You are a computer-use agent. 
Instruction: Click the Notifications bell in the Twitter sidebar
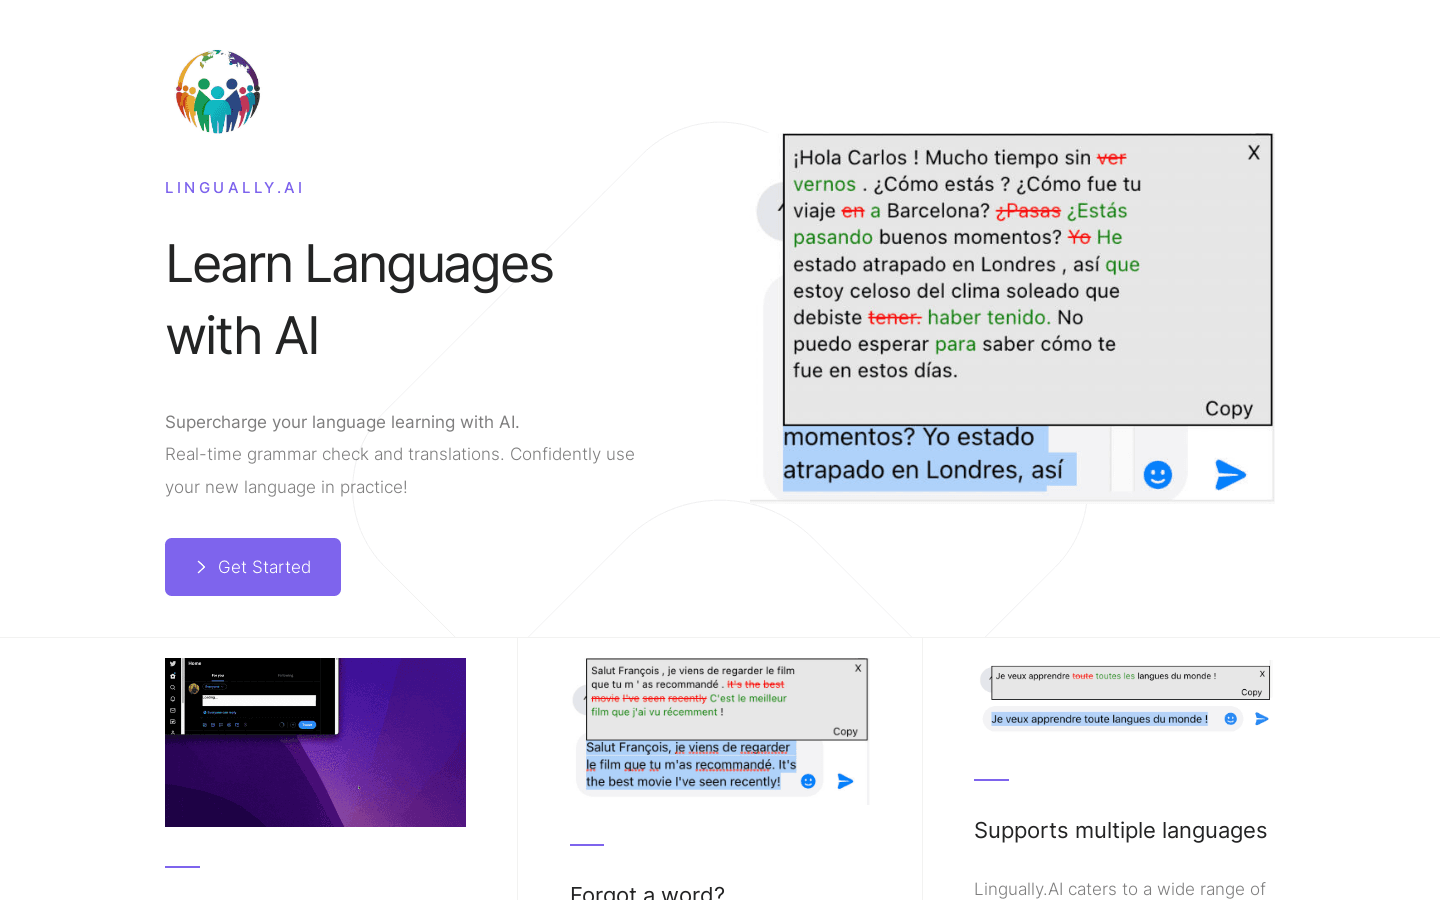[173, 698]
